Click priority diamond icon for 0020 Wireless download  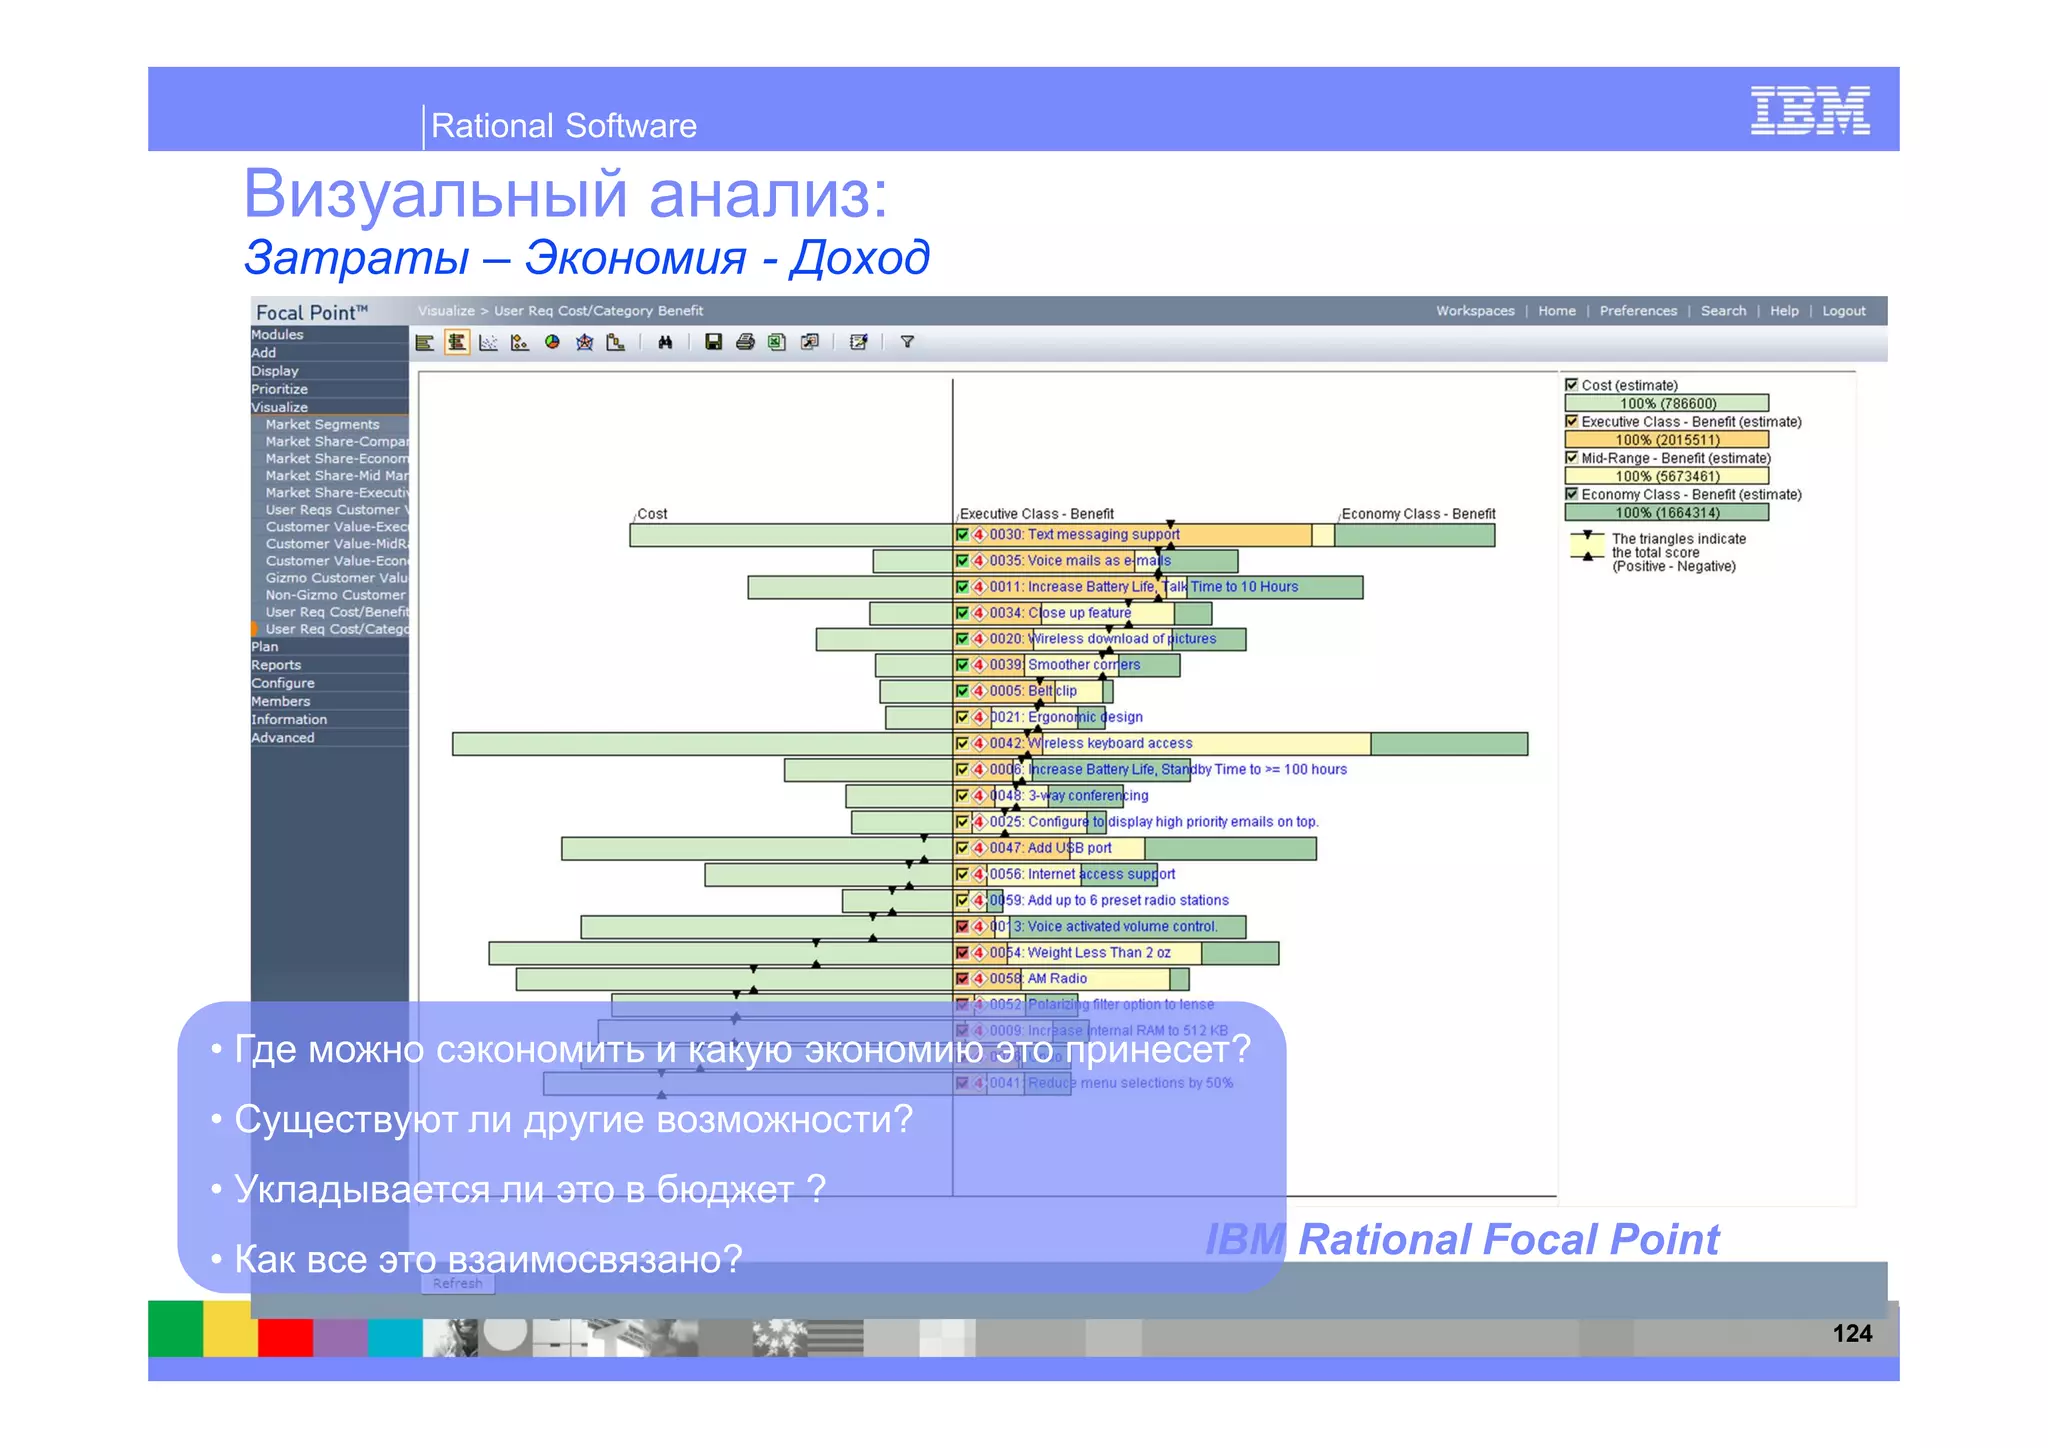tap(979, 639)
